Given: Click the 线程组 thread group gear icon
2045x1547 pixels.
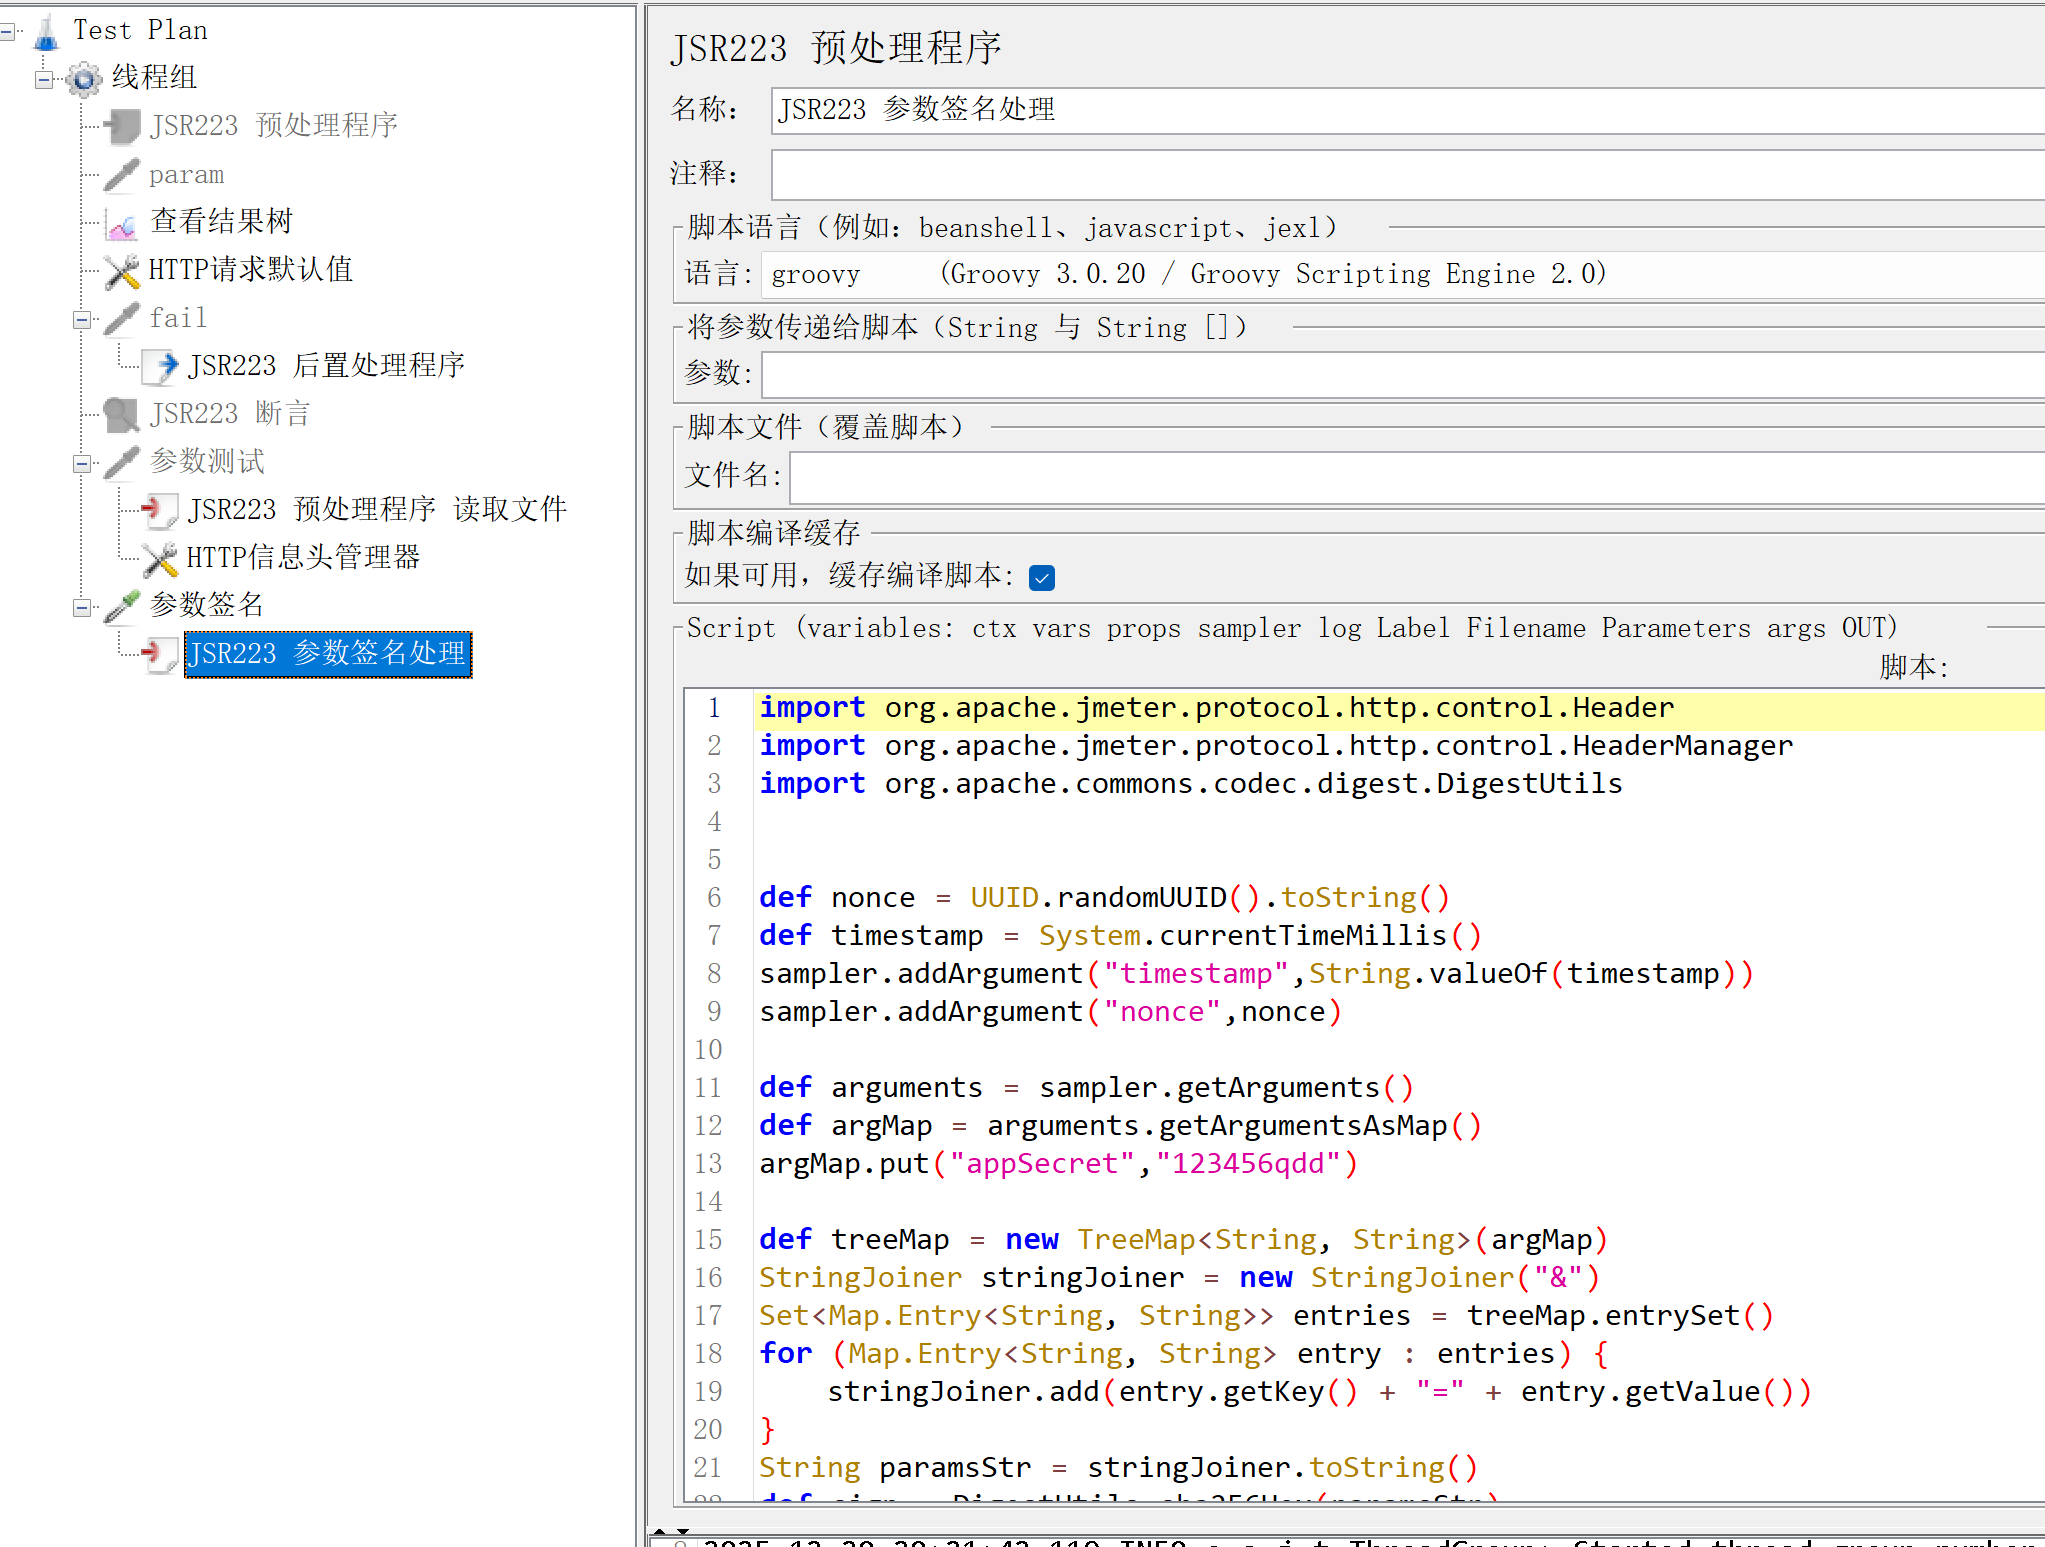Looking at the screenshot, I should click(x=84, y=78).
